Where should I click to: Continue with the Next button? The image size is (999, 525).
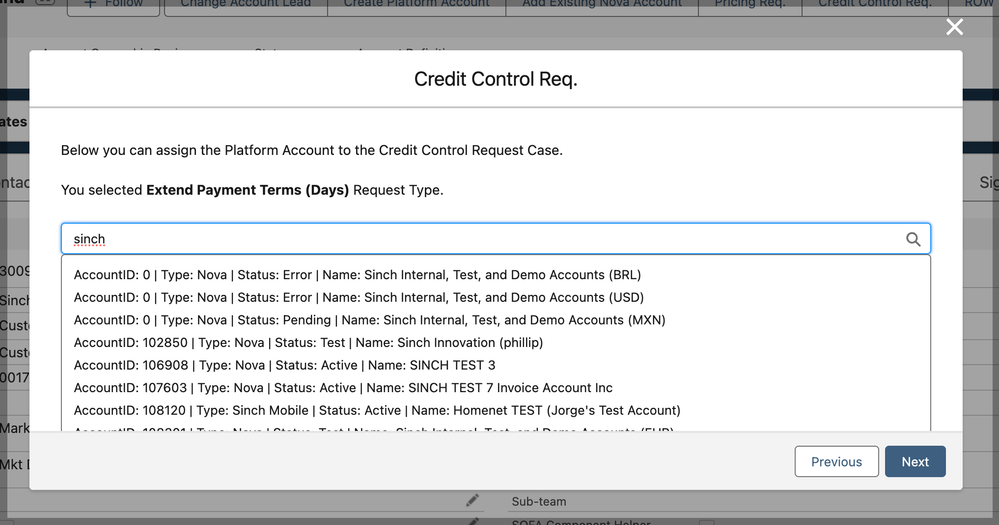(x=915, y=461)
